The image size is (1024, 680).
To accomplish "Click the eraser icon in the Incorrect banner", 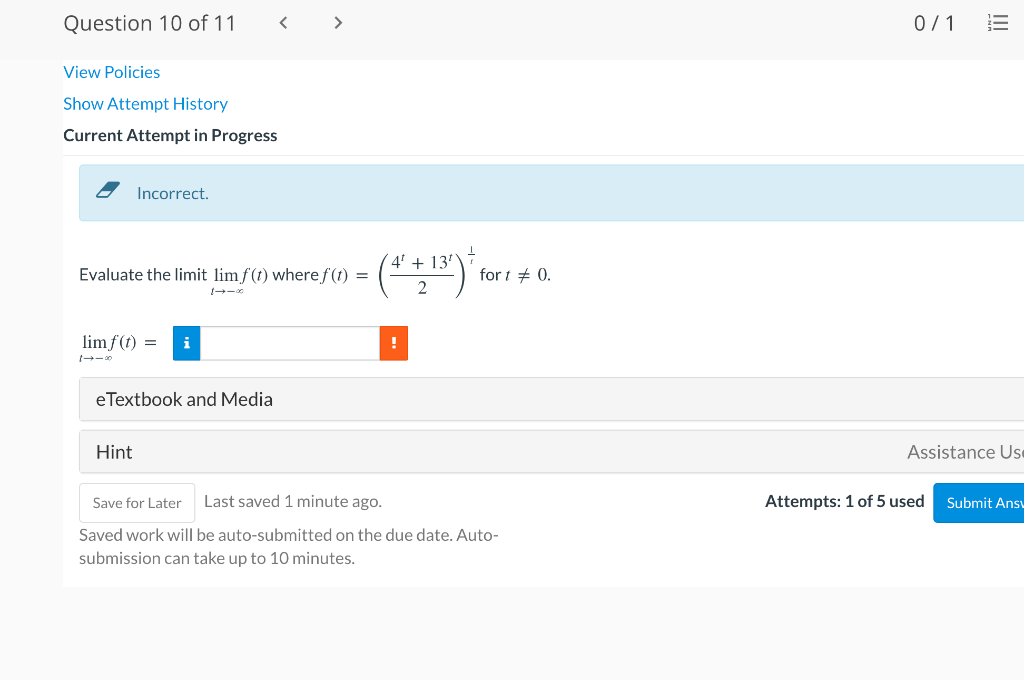I will point(109,190).
